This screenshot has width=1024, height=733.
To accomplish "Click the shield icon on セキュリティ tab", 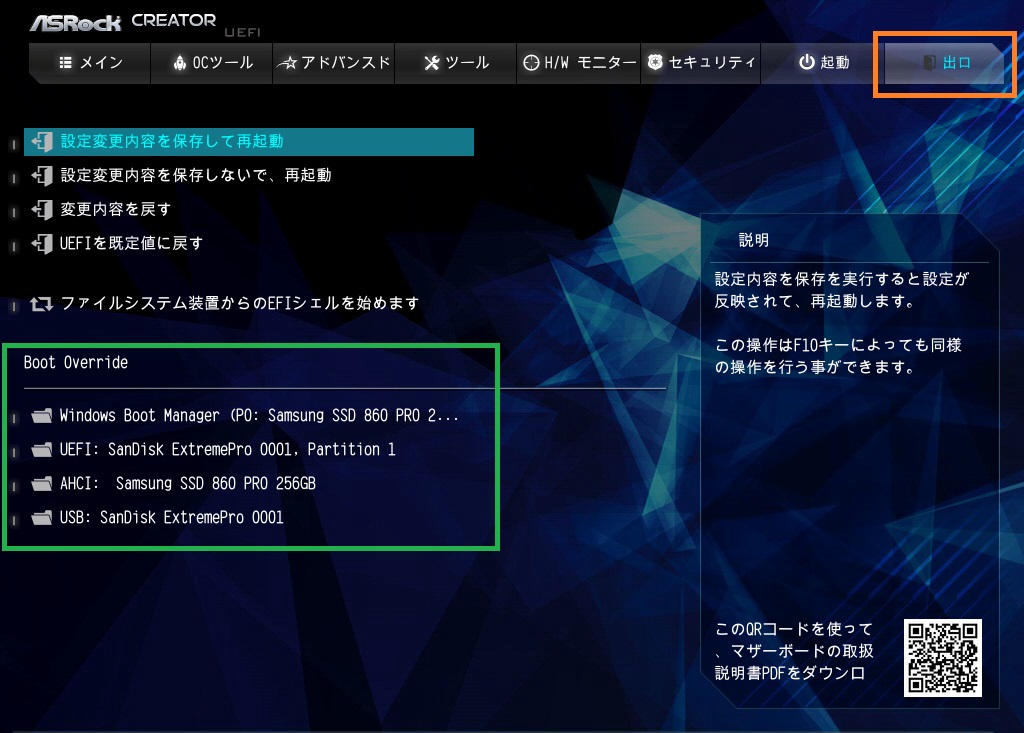I will (x=655, y=62).
